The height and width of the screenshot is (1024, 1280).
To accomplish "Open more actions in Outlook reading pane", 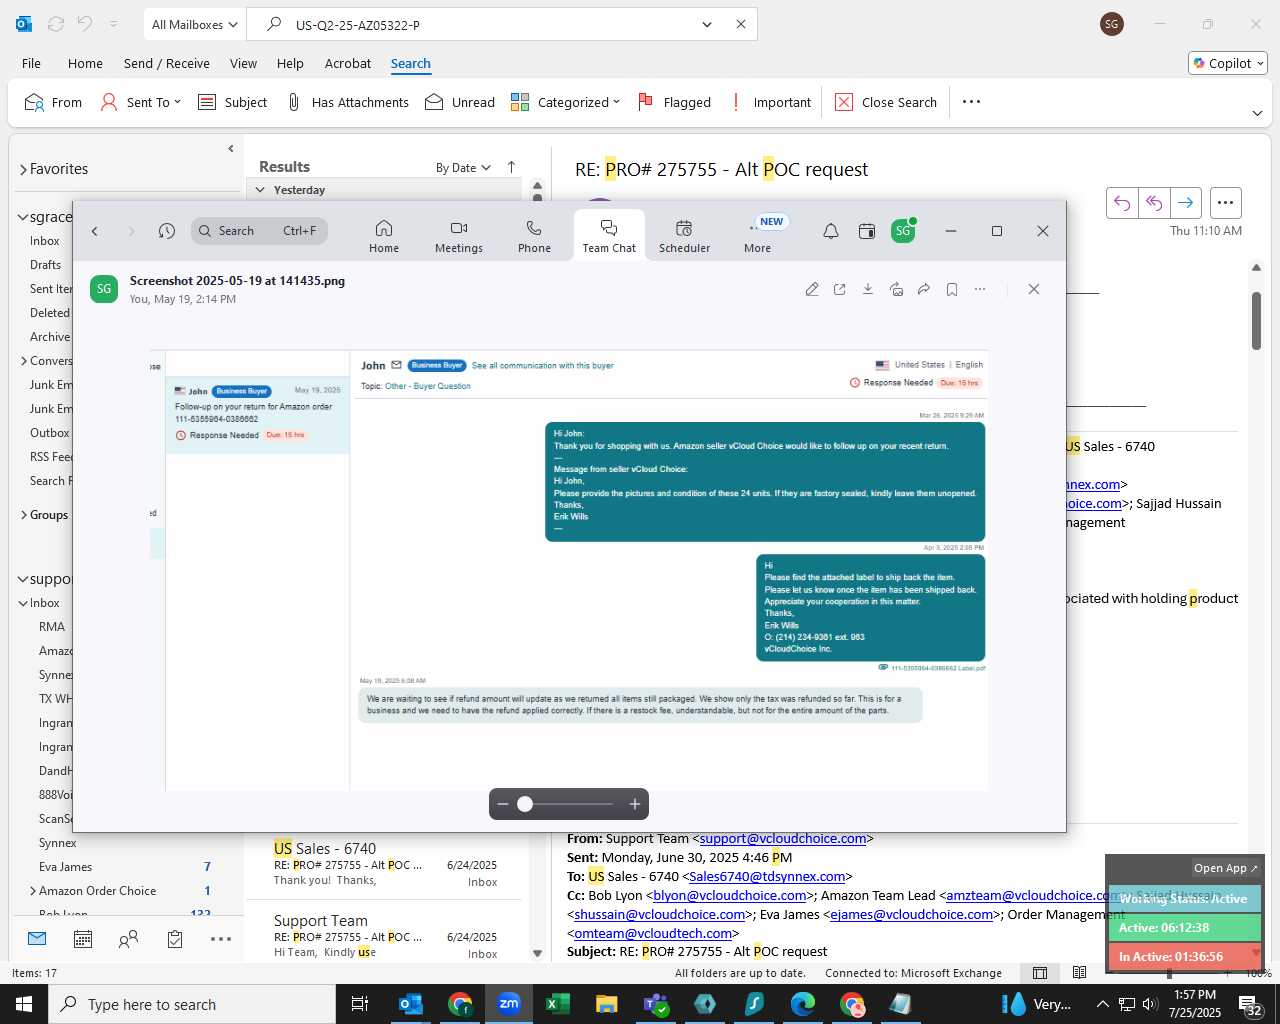I will [x=1225, y=203].
